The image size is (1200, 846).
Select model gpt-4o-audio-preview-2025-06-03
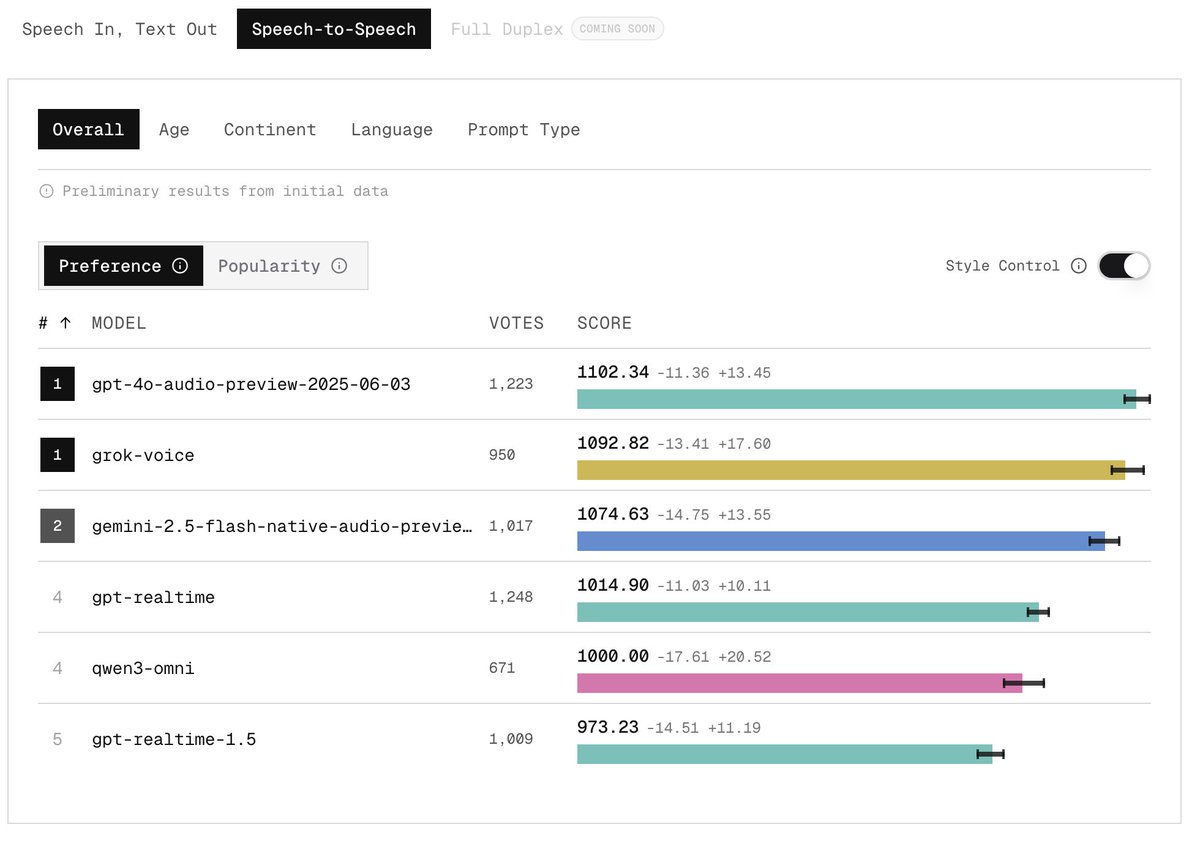251,384
